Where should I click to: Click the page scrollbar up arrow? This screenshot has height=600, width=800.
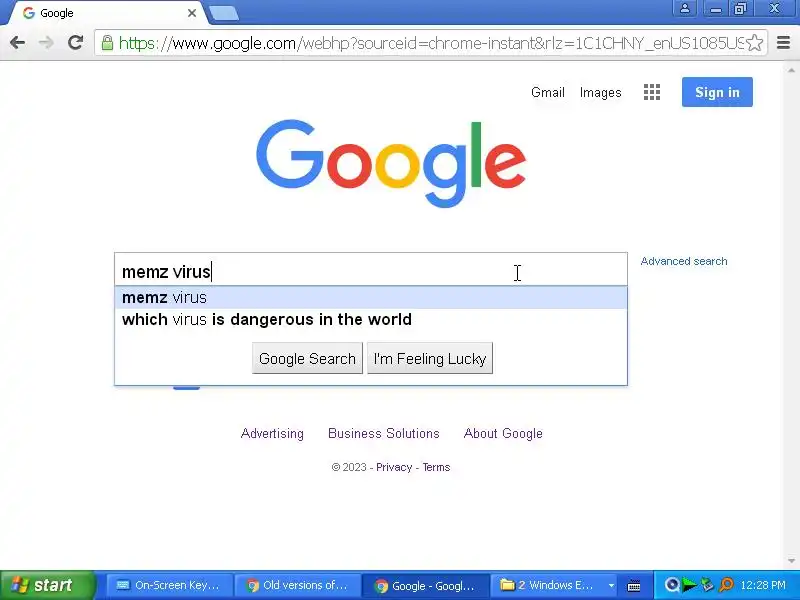tap(791, 69)
